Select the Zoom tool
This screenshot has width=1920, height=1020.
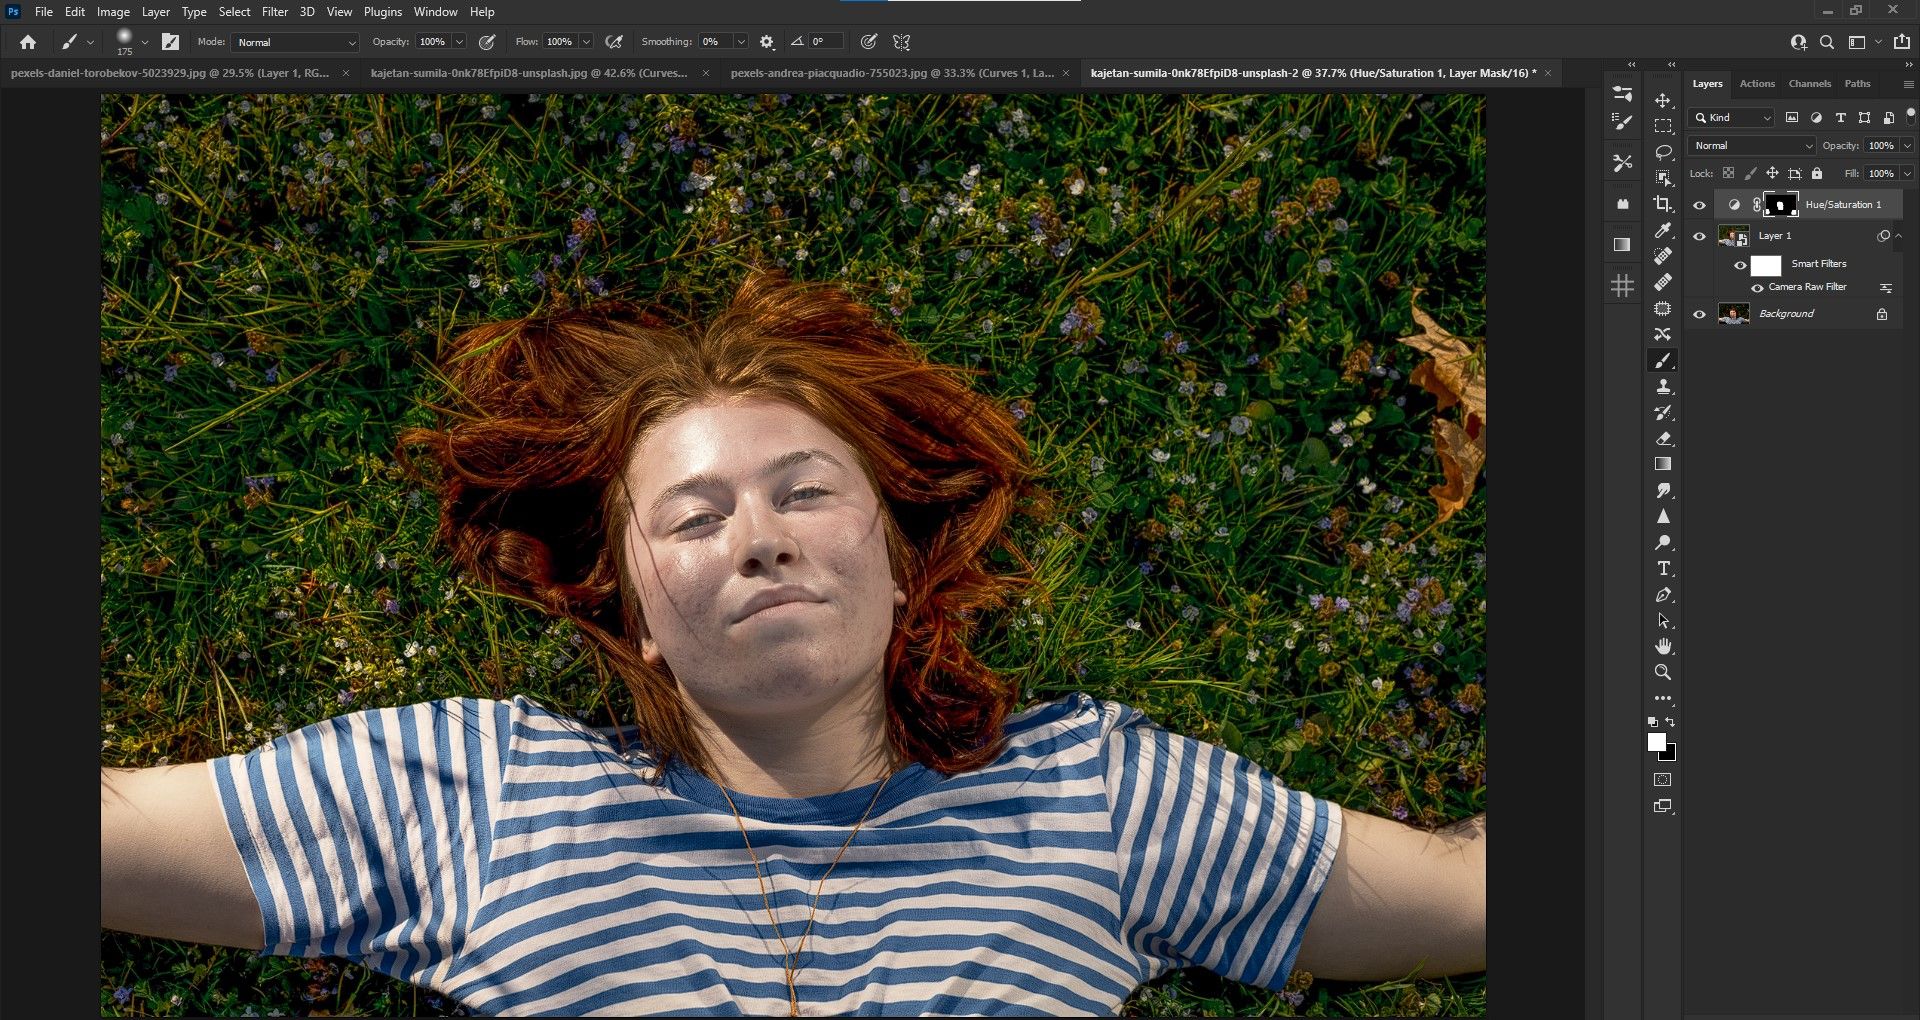click(1663, 673)
